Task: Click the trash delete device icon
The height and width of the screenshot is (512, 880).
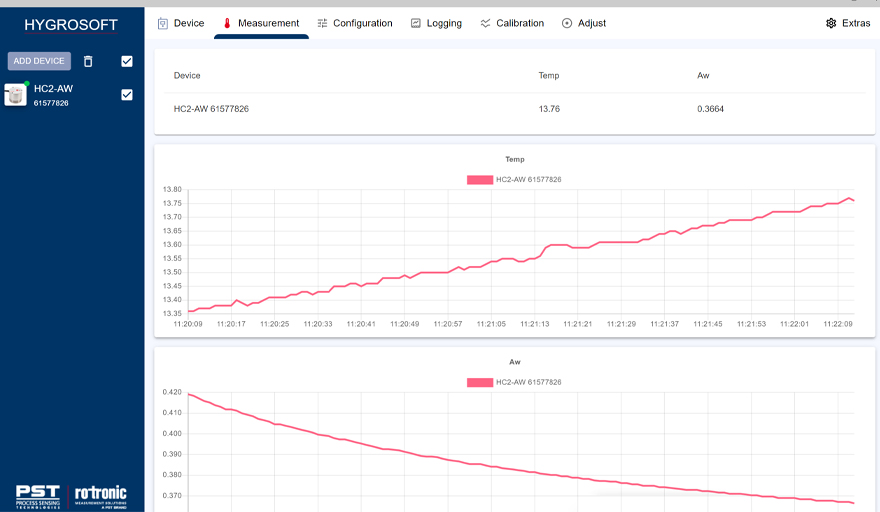Action: coord(88,61)
